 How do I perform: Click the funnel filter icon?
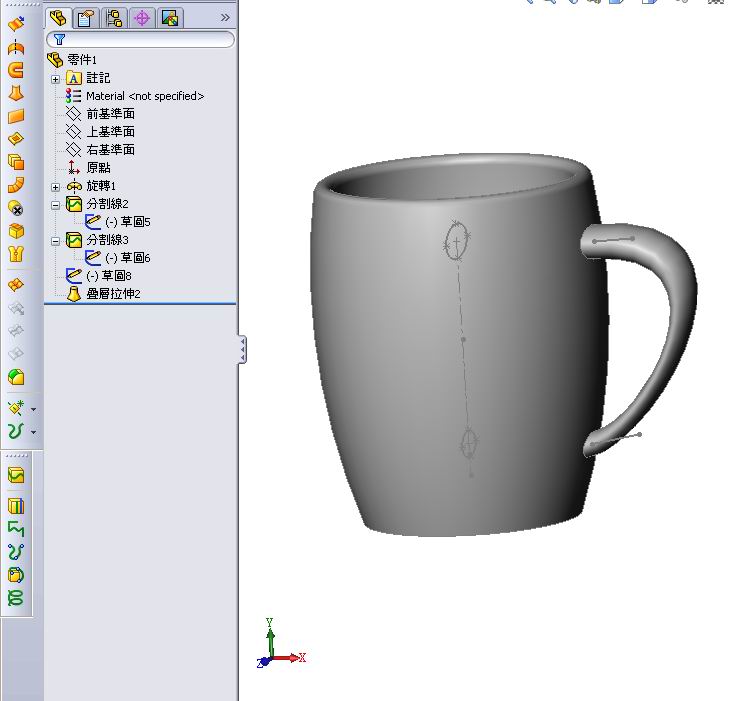point(60,40)
